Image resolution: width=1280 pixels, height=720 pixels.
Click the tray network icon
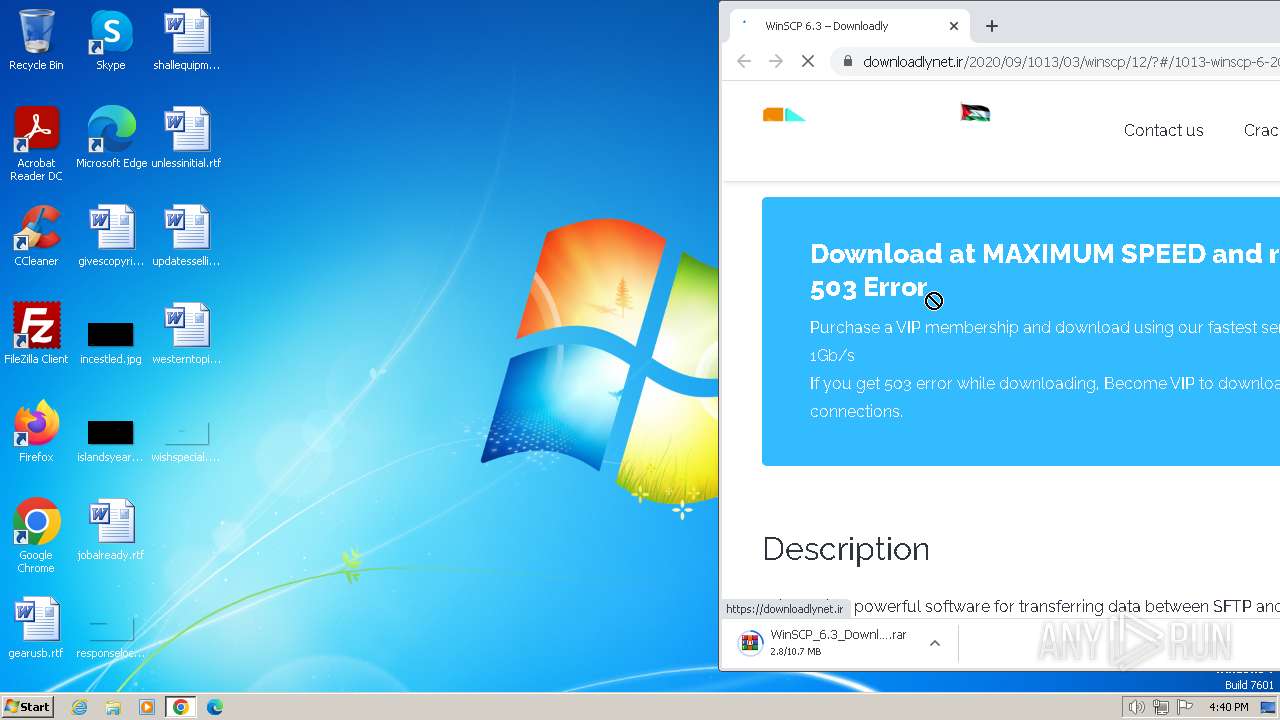[1161, 707]
